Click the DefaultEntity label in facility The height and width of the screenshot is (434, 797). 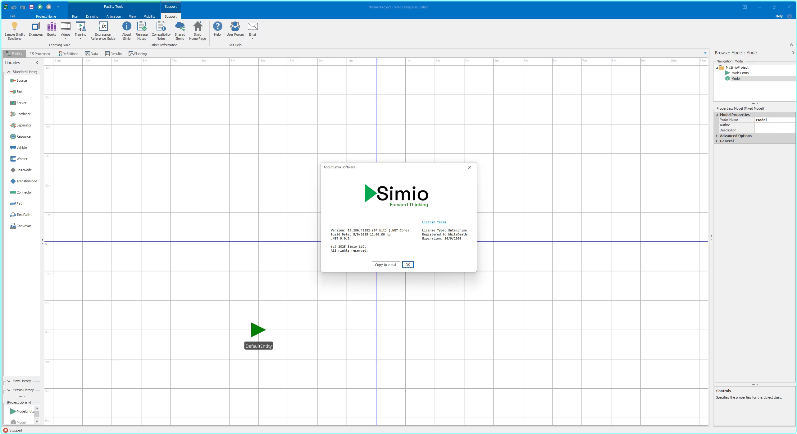[258, 346]
